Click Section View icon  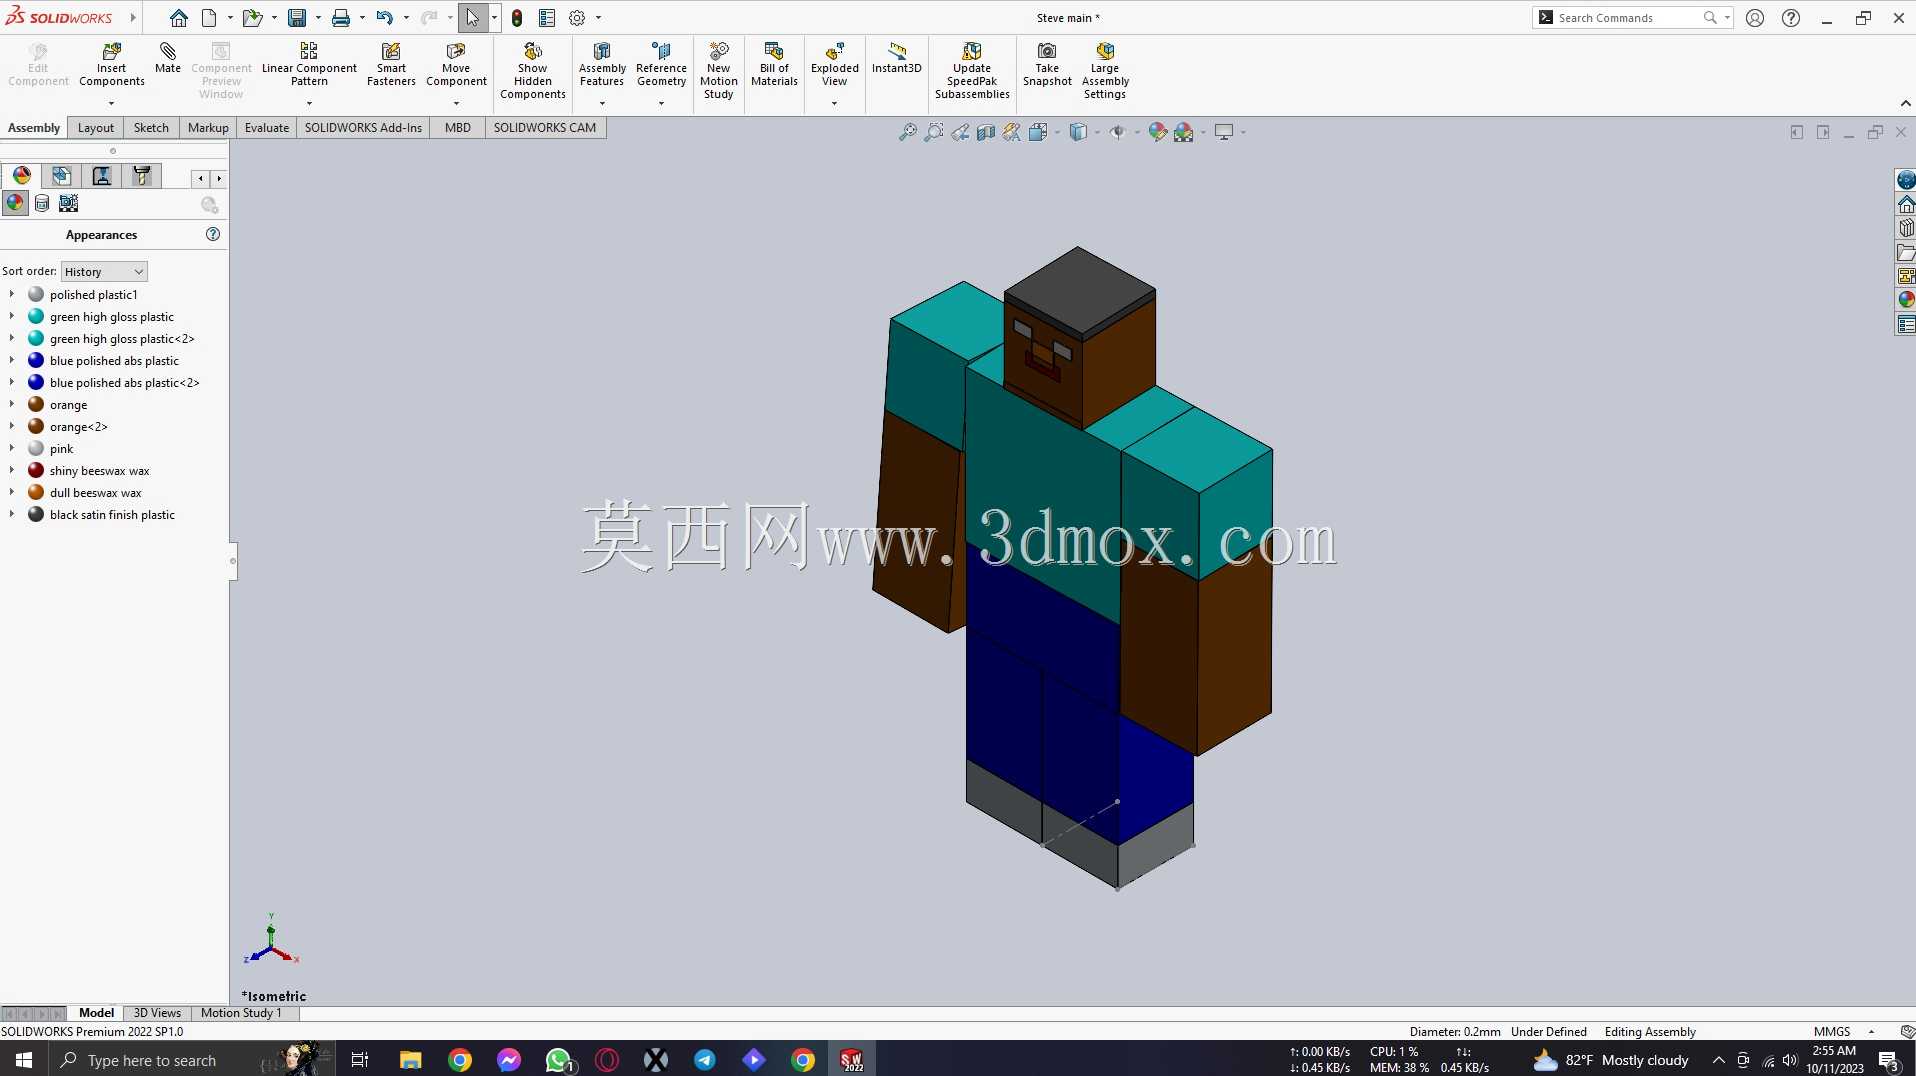pos(986,132)
